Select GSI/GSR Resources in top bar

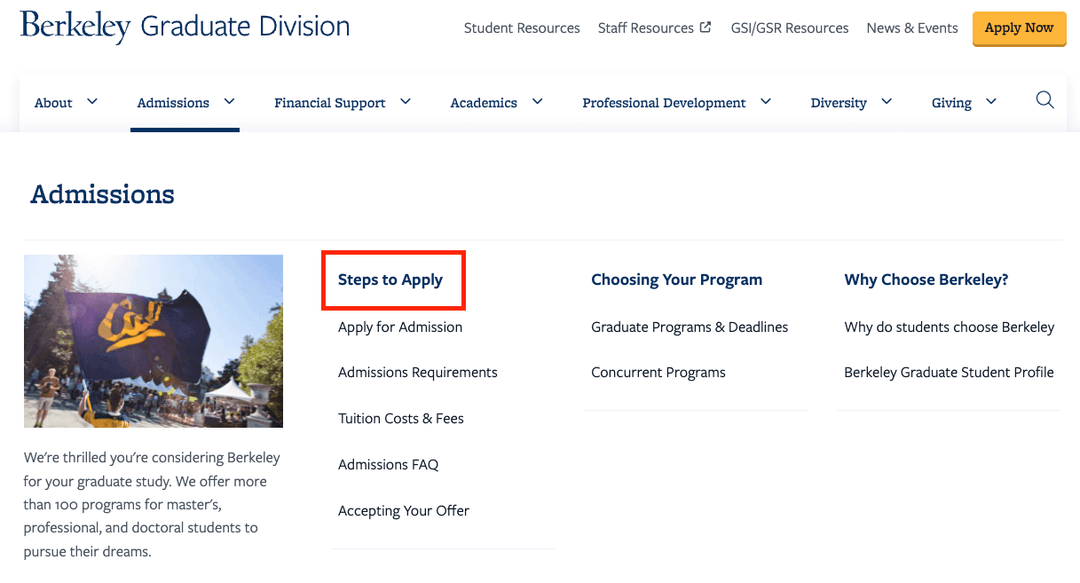click(x=789, y=28)
